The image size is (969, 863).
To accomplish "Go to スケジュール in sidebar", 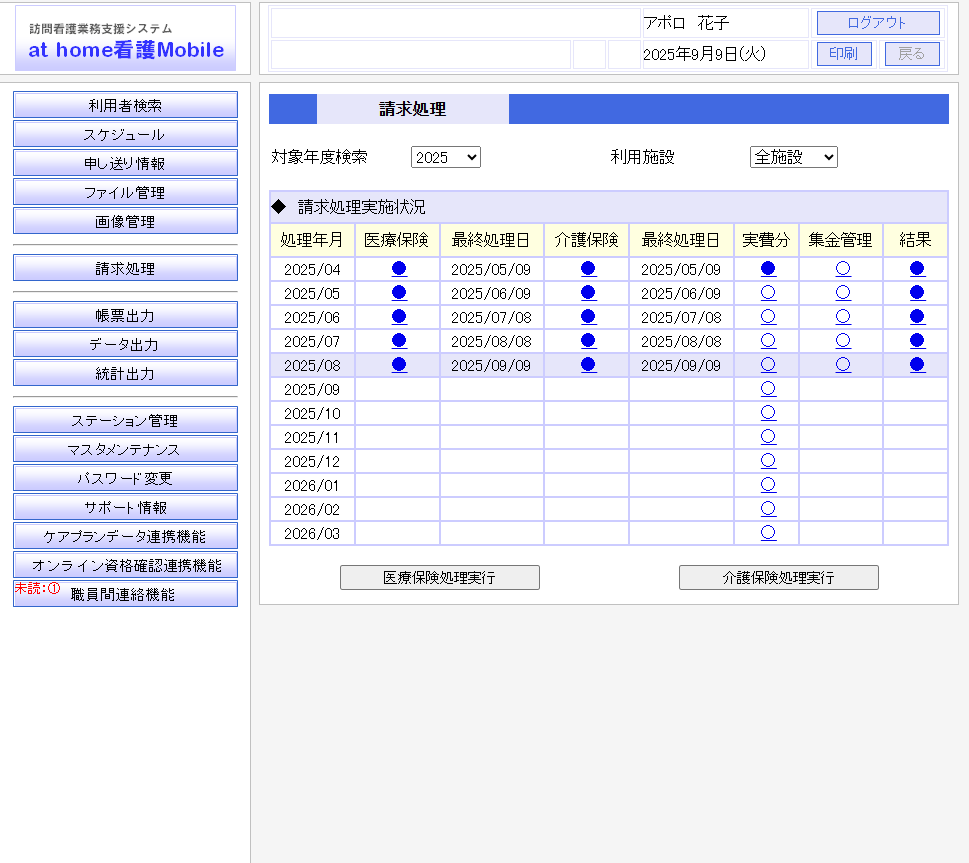I will click(x=125, y=134).
